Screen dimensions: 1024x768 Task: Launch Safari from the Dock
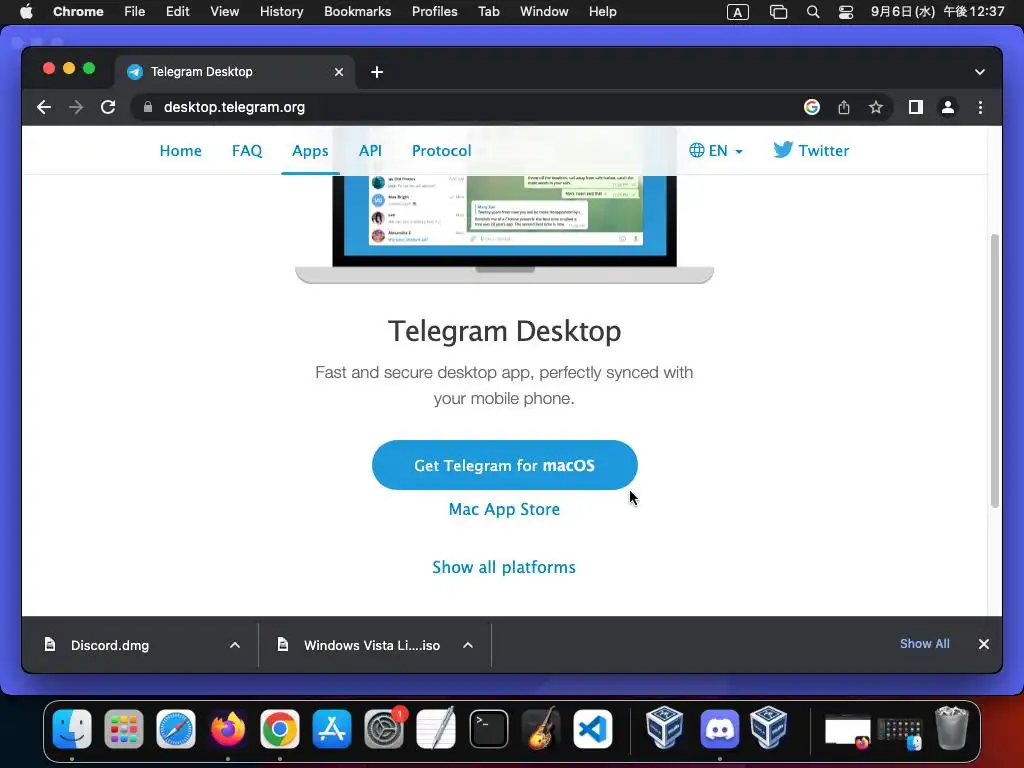176,729
